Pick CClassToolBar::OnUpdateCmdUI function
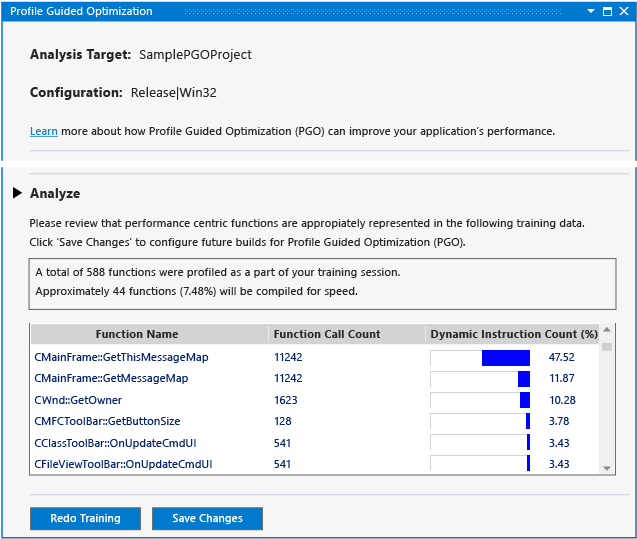Screen dimensions: 637x539 tap(115, 442)
